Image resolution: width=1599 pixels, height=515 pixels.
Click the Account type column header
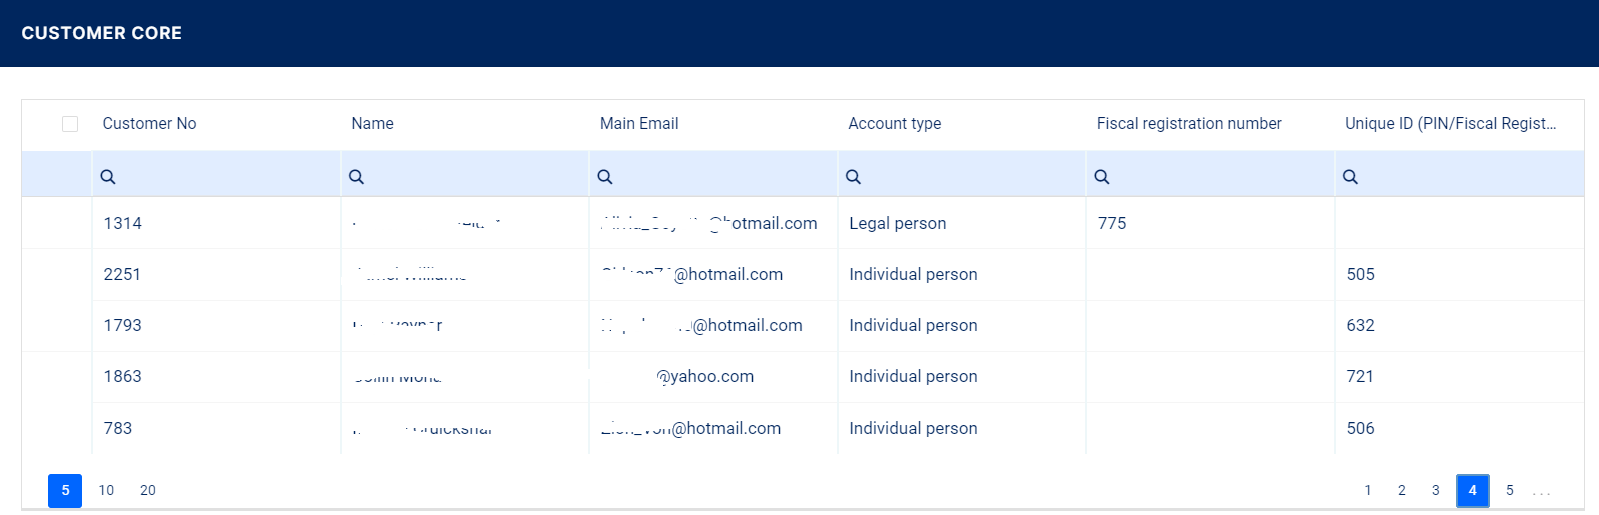point(895,124)
